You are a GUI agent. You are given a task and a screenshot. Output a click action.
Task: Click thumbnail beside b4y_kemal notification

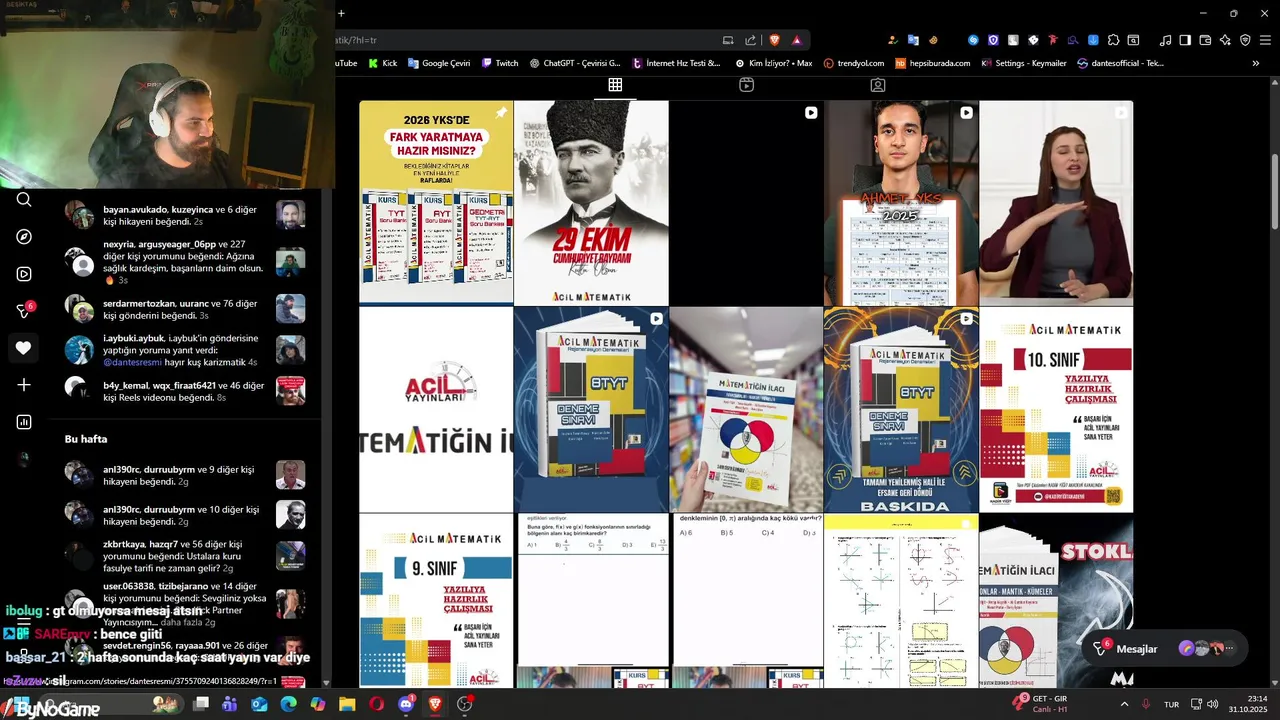291,391
